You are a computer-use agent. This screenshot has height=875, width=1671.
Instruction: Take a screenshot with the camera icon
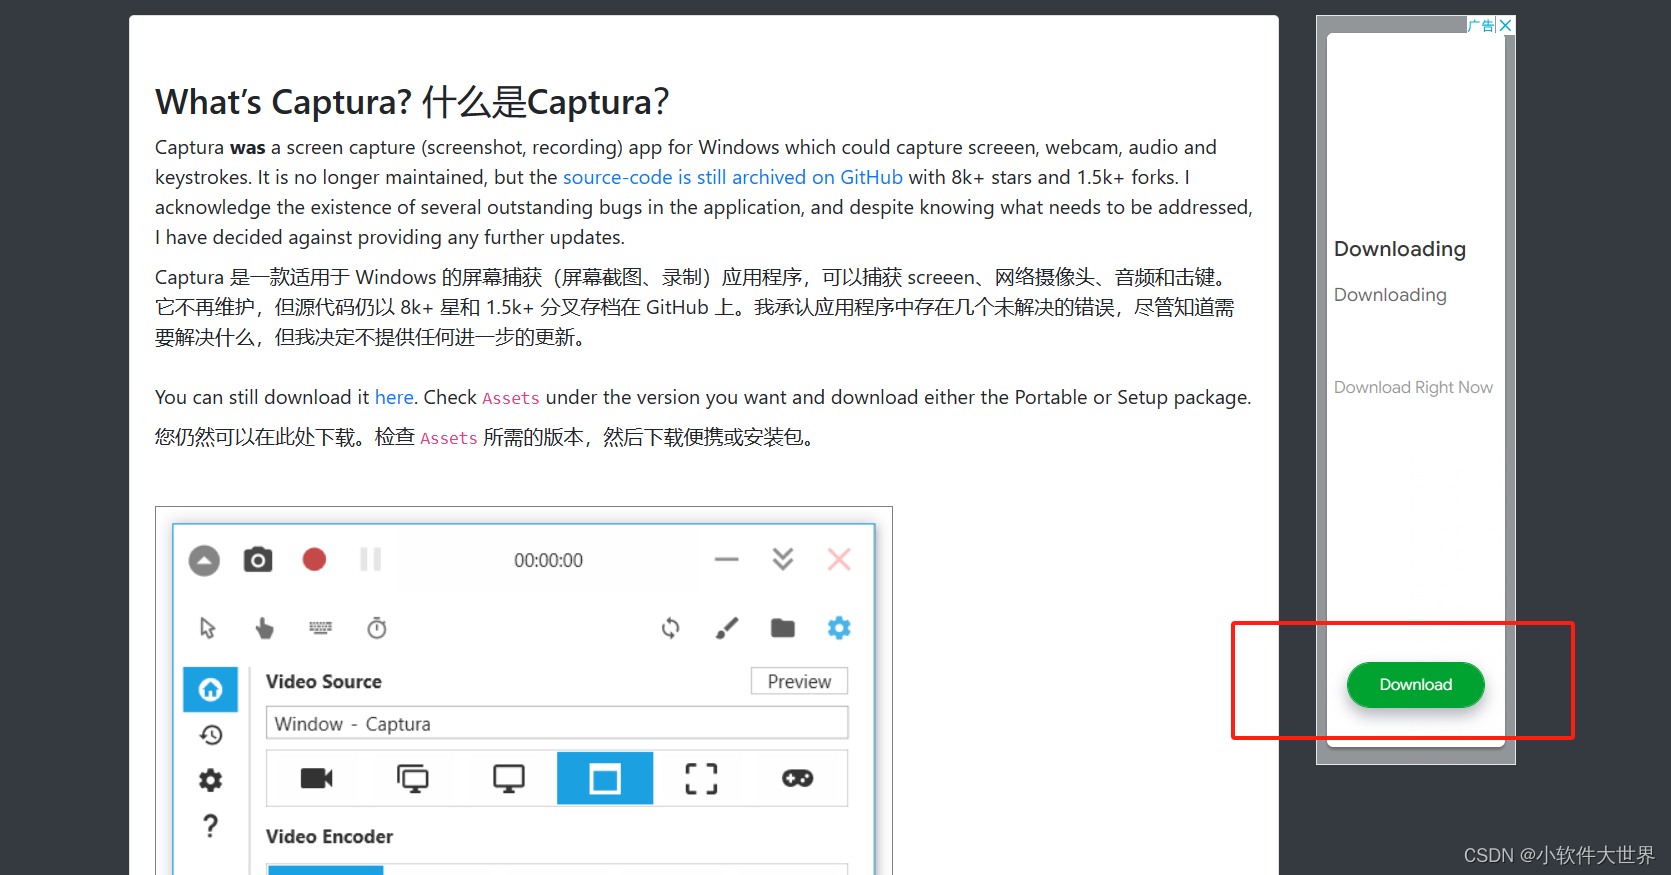click(x=258, y=559)
